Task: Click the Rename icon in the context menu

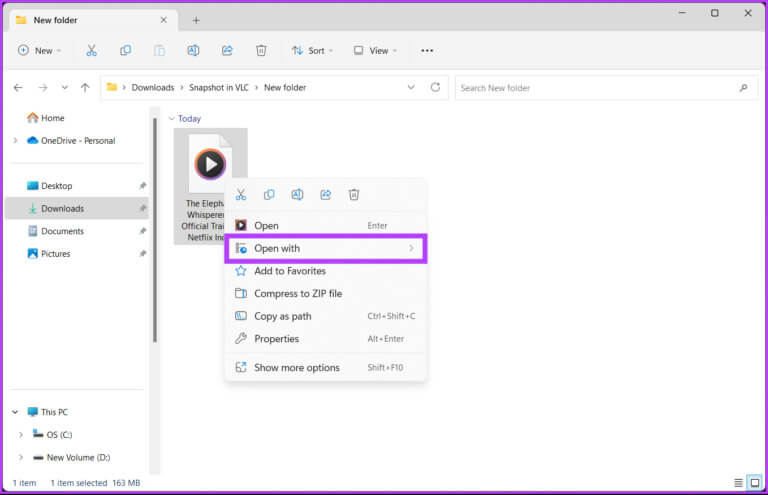Action: pyautogui.click(x=297, y=195)
